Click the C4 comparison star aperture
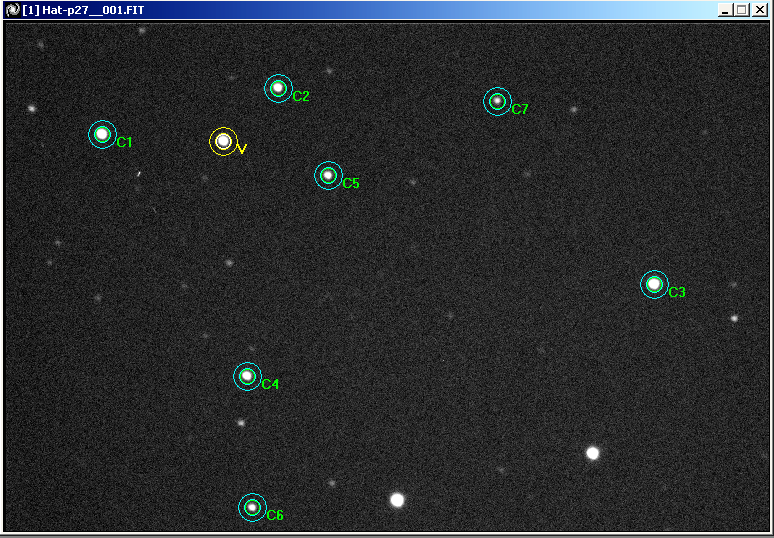774x538 pixels. (x=247, y=376)
